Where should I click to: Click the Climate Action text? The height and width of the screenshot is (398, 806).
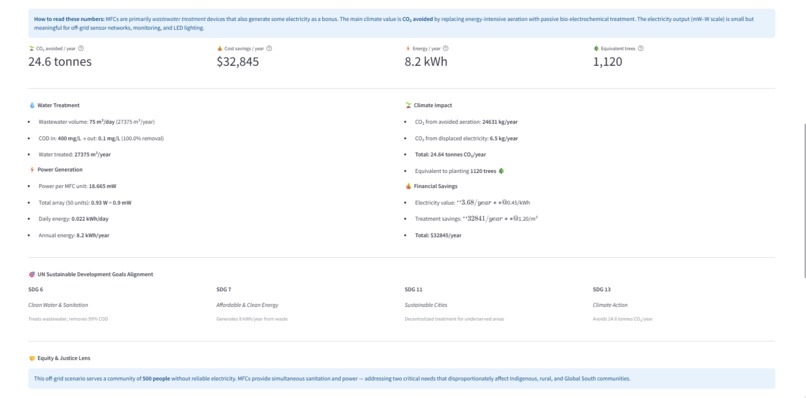coord(610,305)
